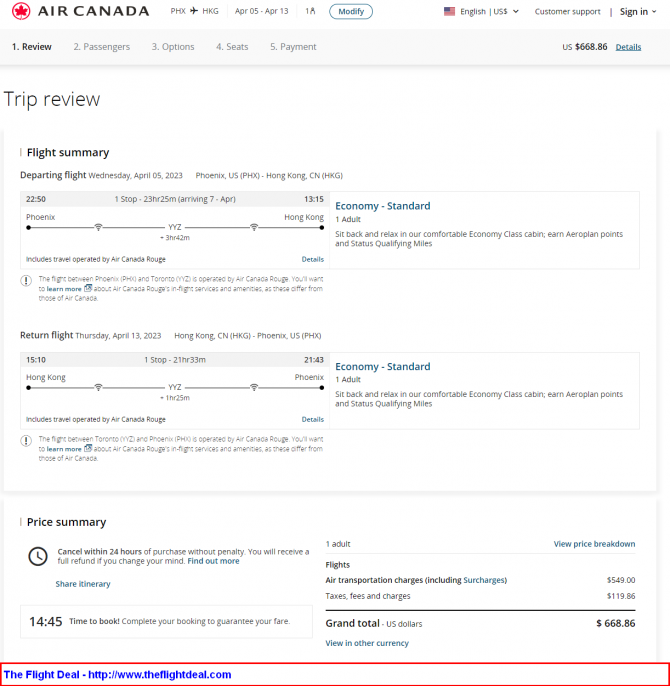
Task: Click return departure time 15:10
Action: (x=35, y=360)
